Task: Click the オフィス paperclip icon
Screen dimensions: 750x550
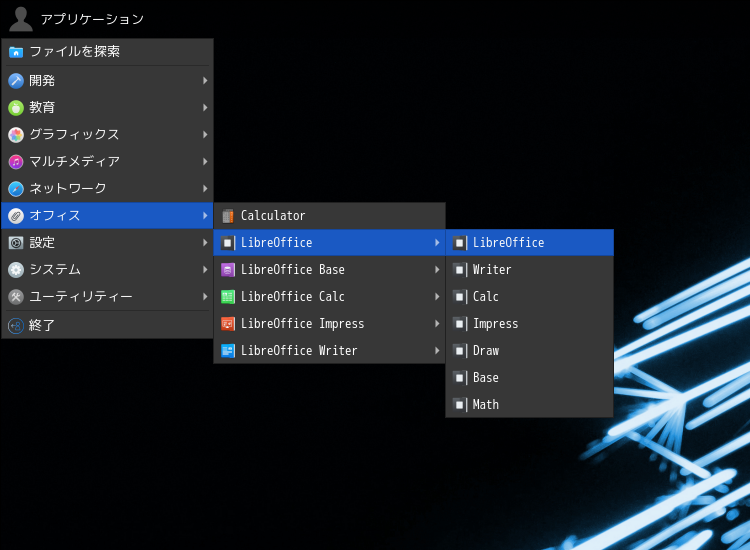Action: pyautogui.click(x=16, y=216)
